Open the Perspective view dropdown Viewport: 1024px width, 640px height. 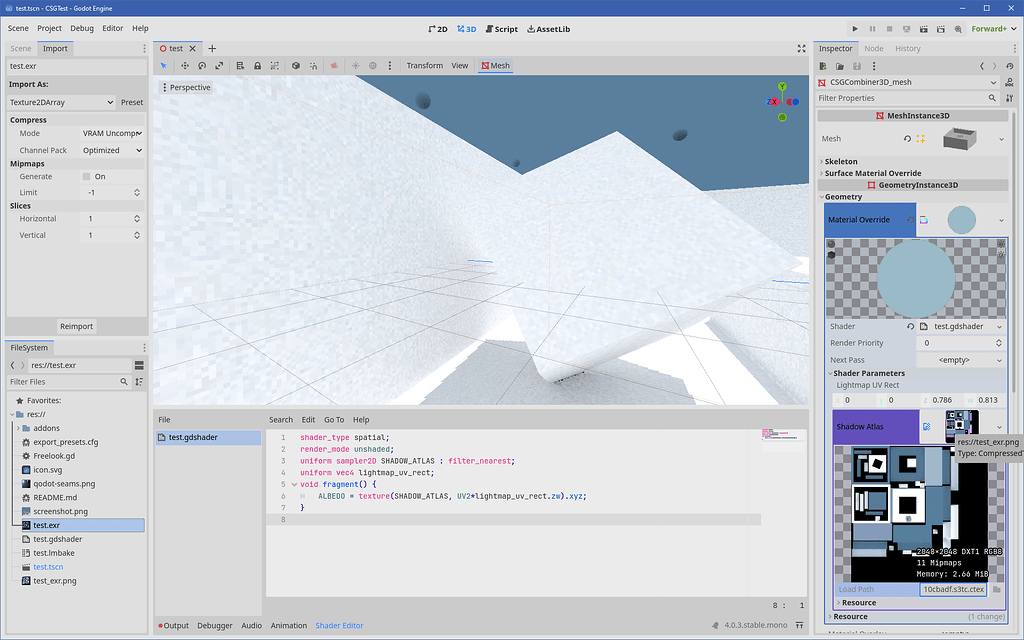tap(186, 87)
